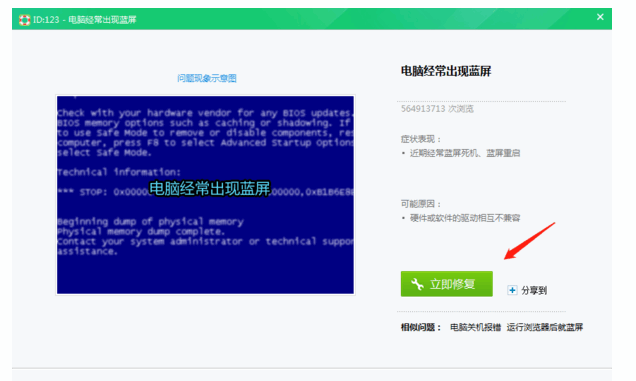
Task: Click the 问题现象示意图 link above the image
Action: (207, 78)
